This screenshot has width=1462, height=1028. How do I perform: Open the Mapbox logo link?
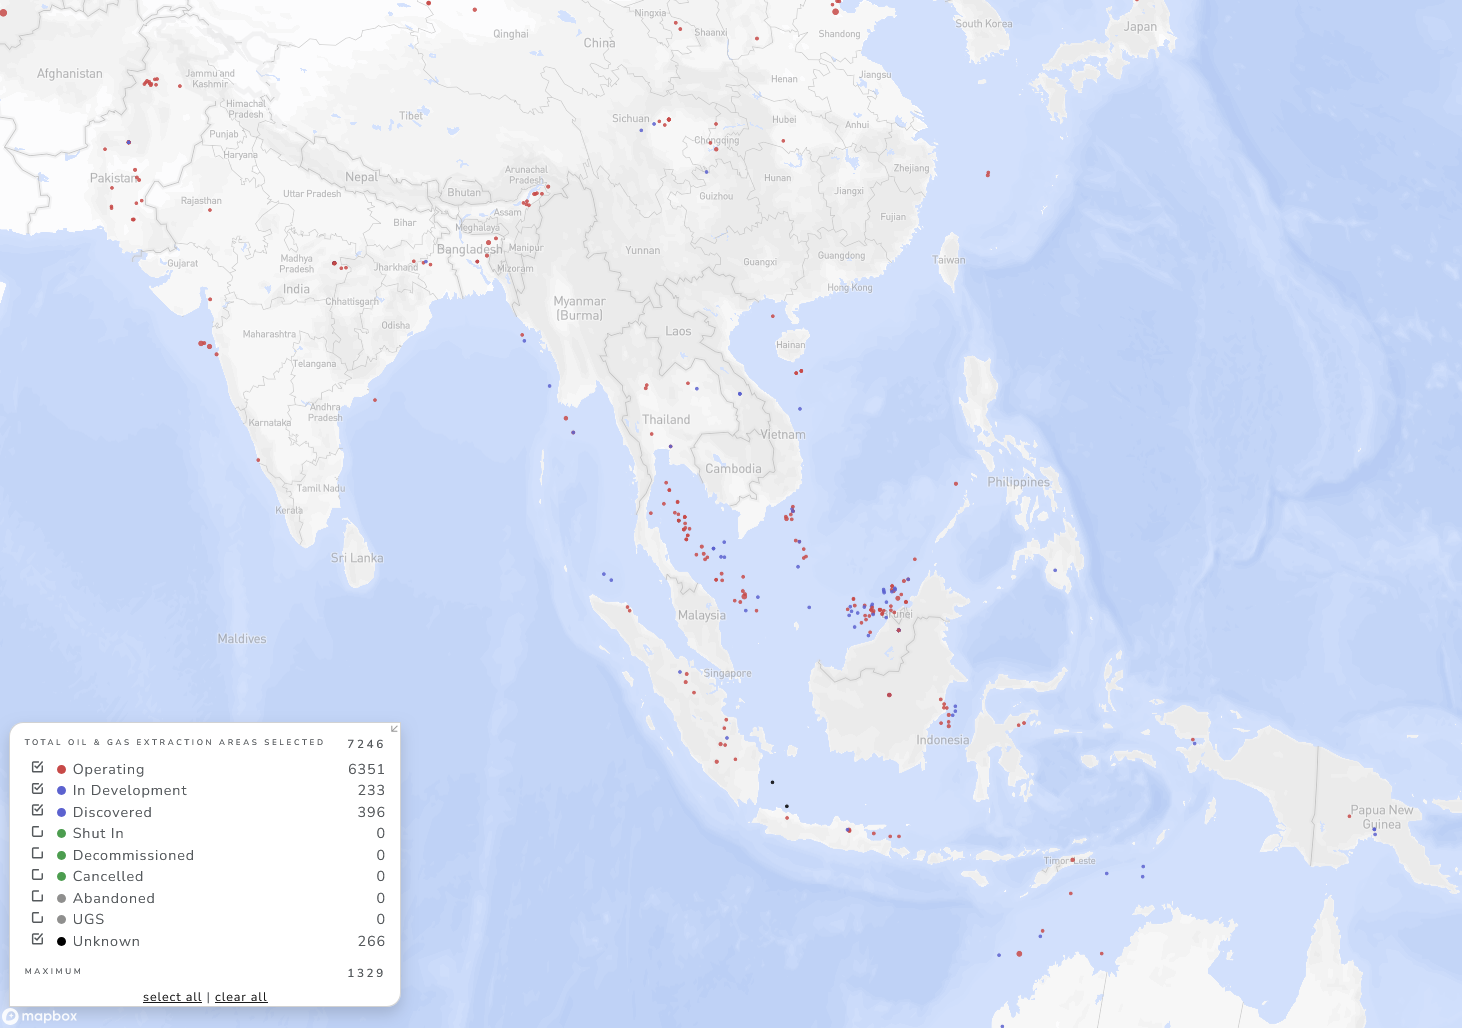(40, 1016)
